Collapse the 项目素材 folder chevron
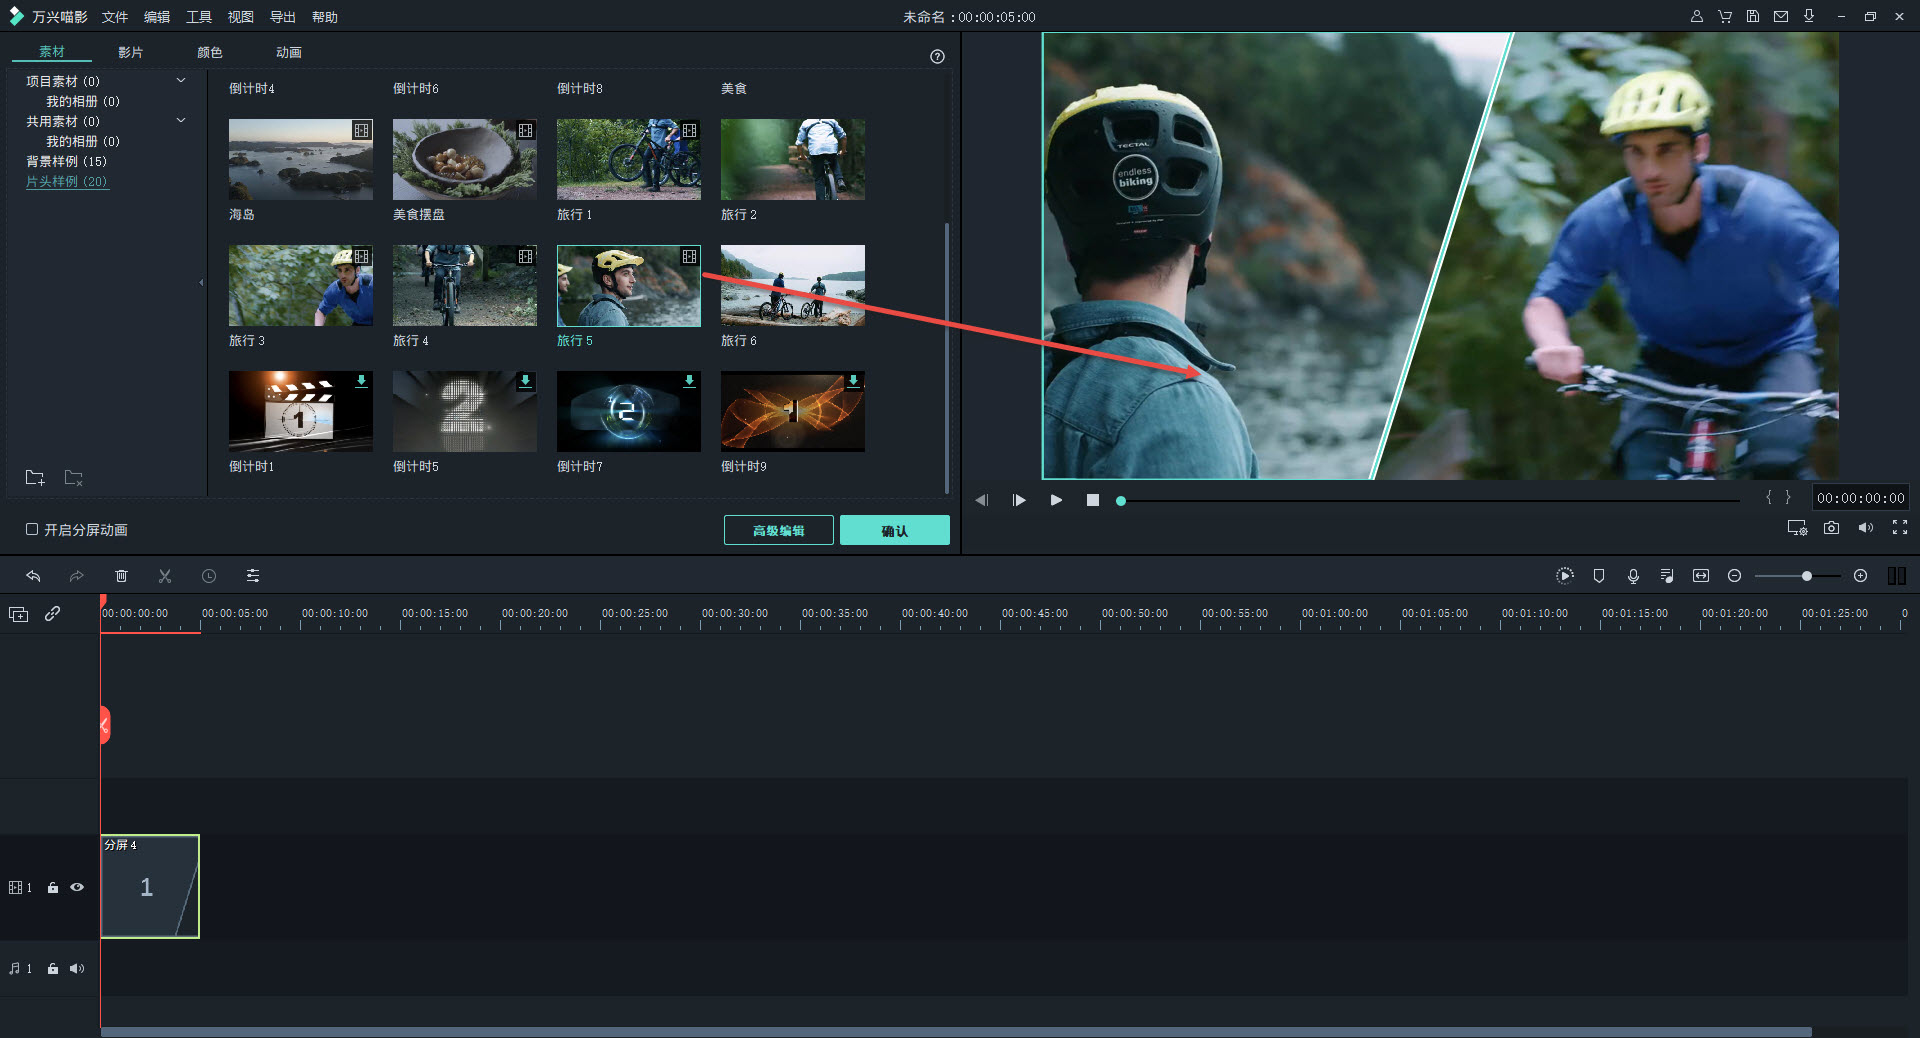 [x=181, y=81]
